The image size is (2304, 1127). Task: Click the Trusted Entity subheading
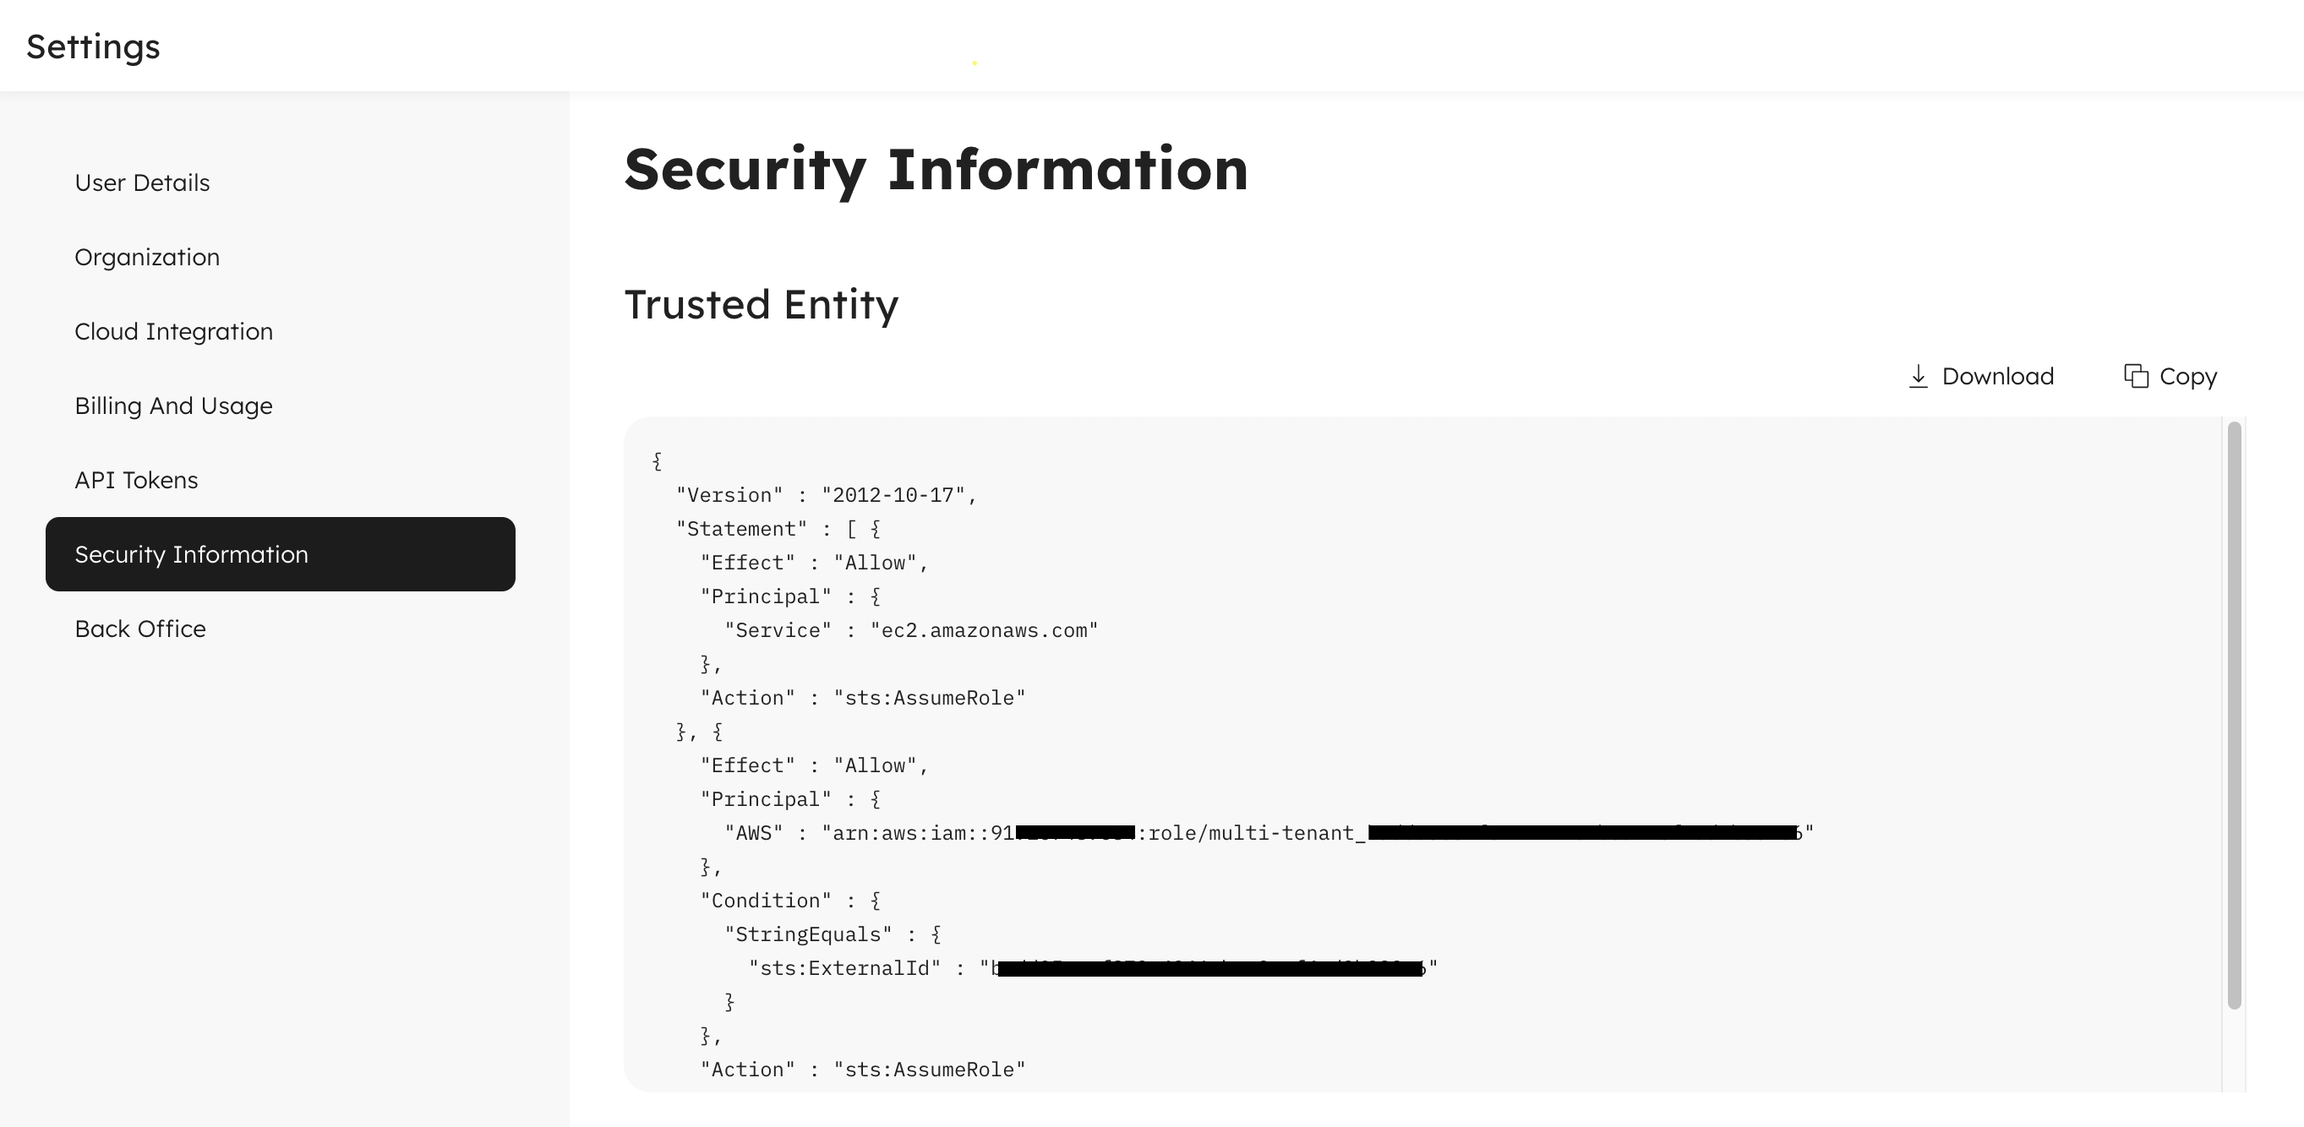click(x=761, y=305)
